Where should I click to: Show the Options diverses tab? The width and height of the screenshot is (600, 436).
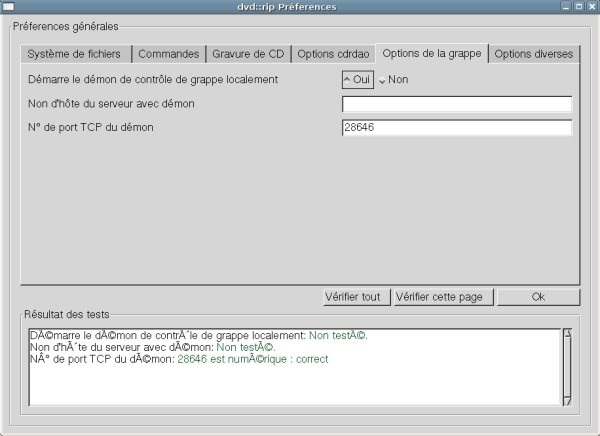pyautogui.click(x=534, y=54)
